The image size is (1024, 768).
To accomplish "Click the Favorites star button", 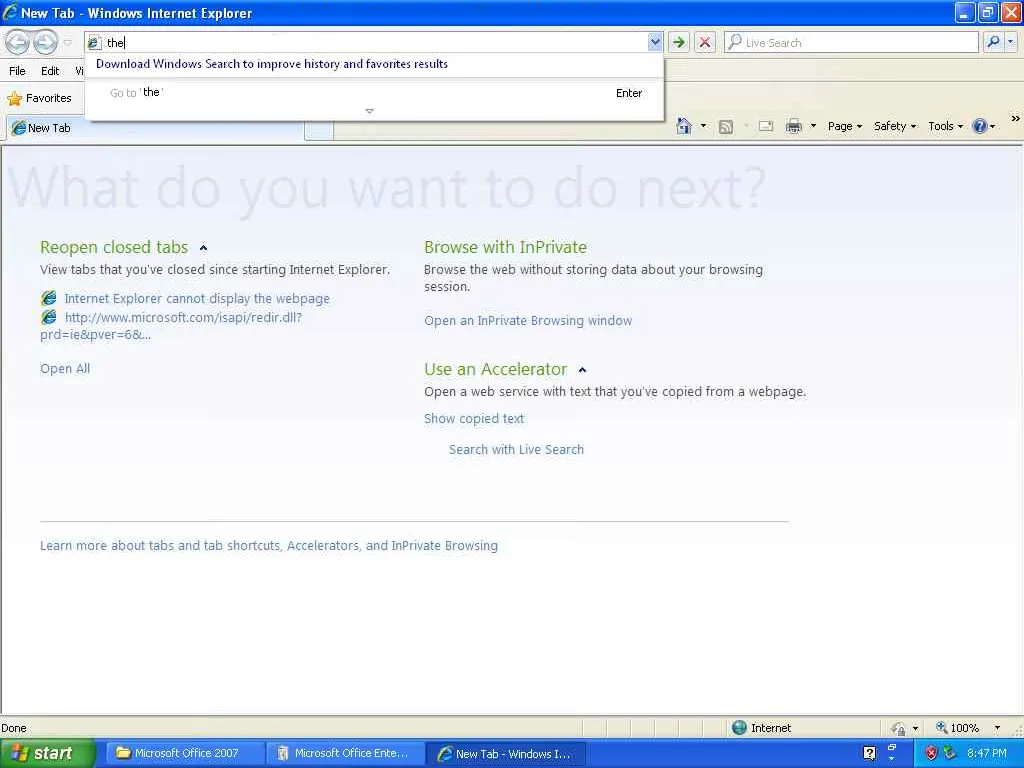I will point(39,99).
